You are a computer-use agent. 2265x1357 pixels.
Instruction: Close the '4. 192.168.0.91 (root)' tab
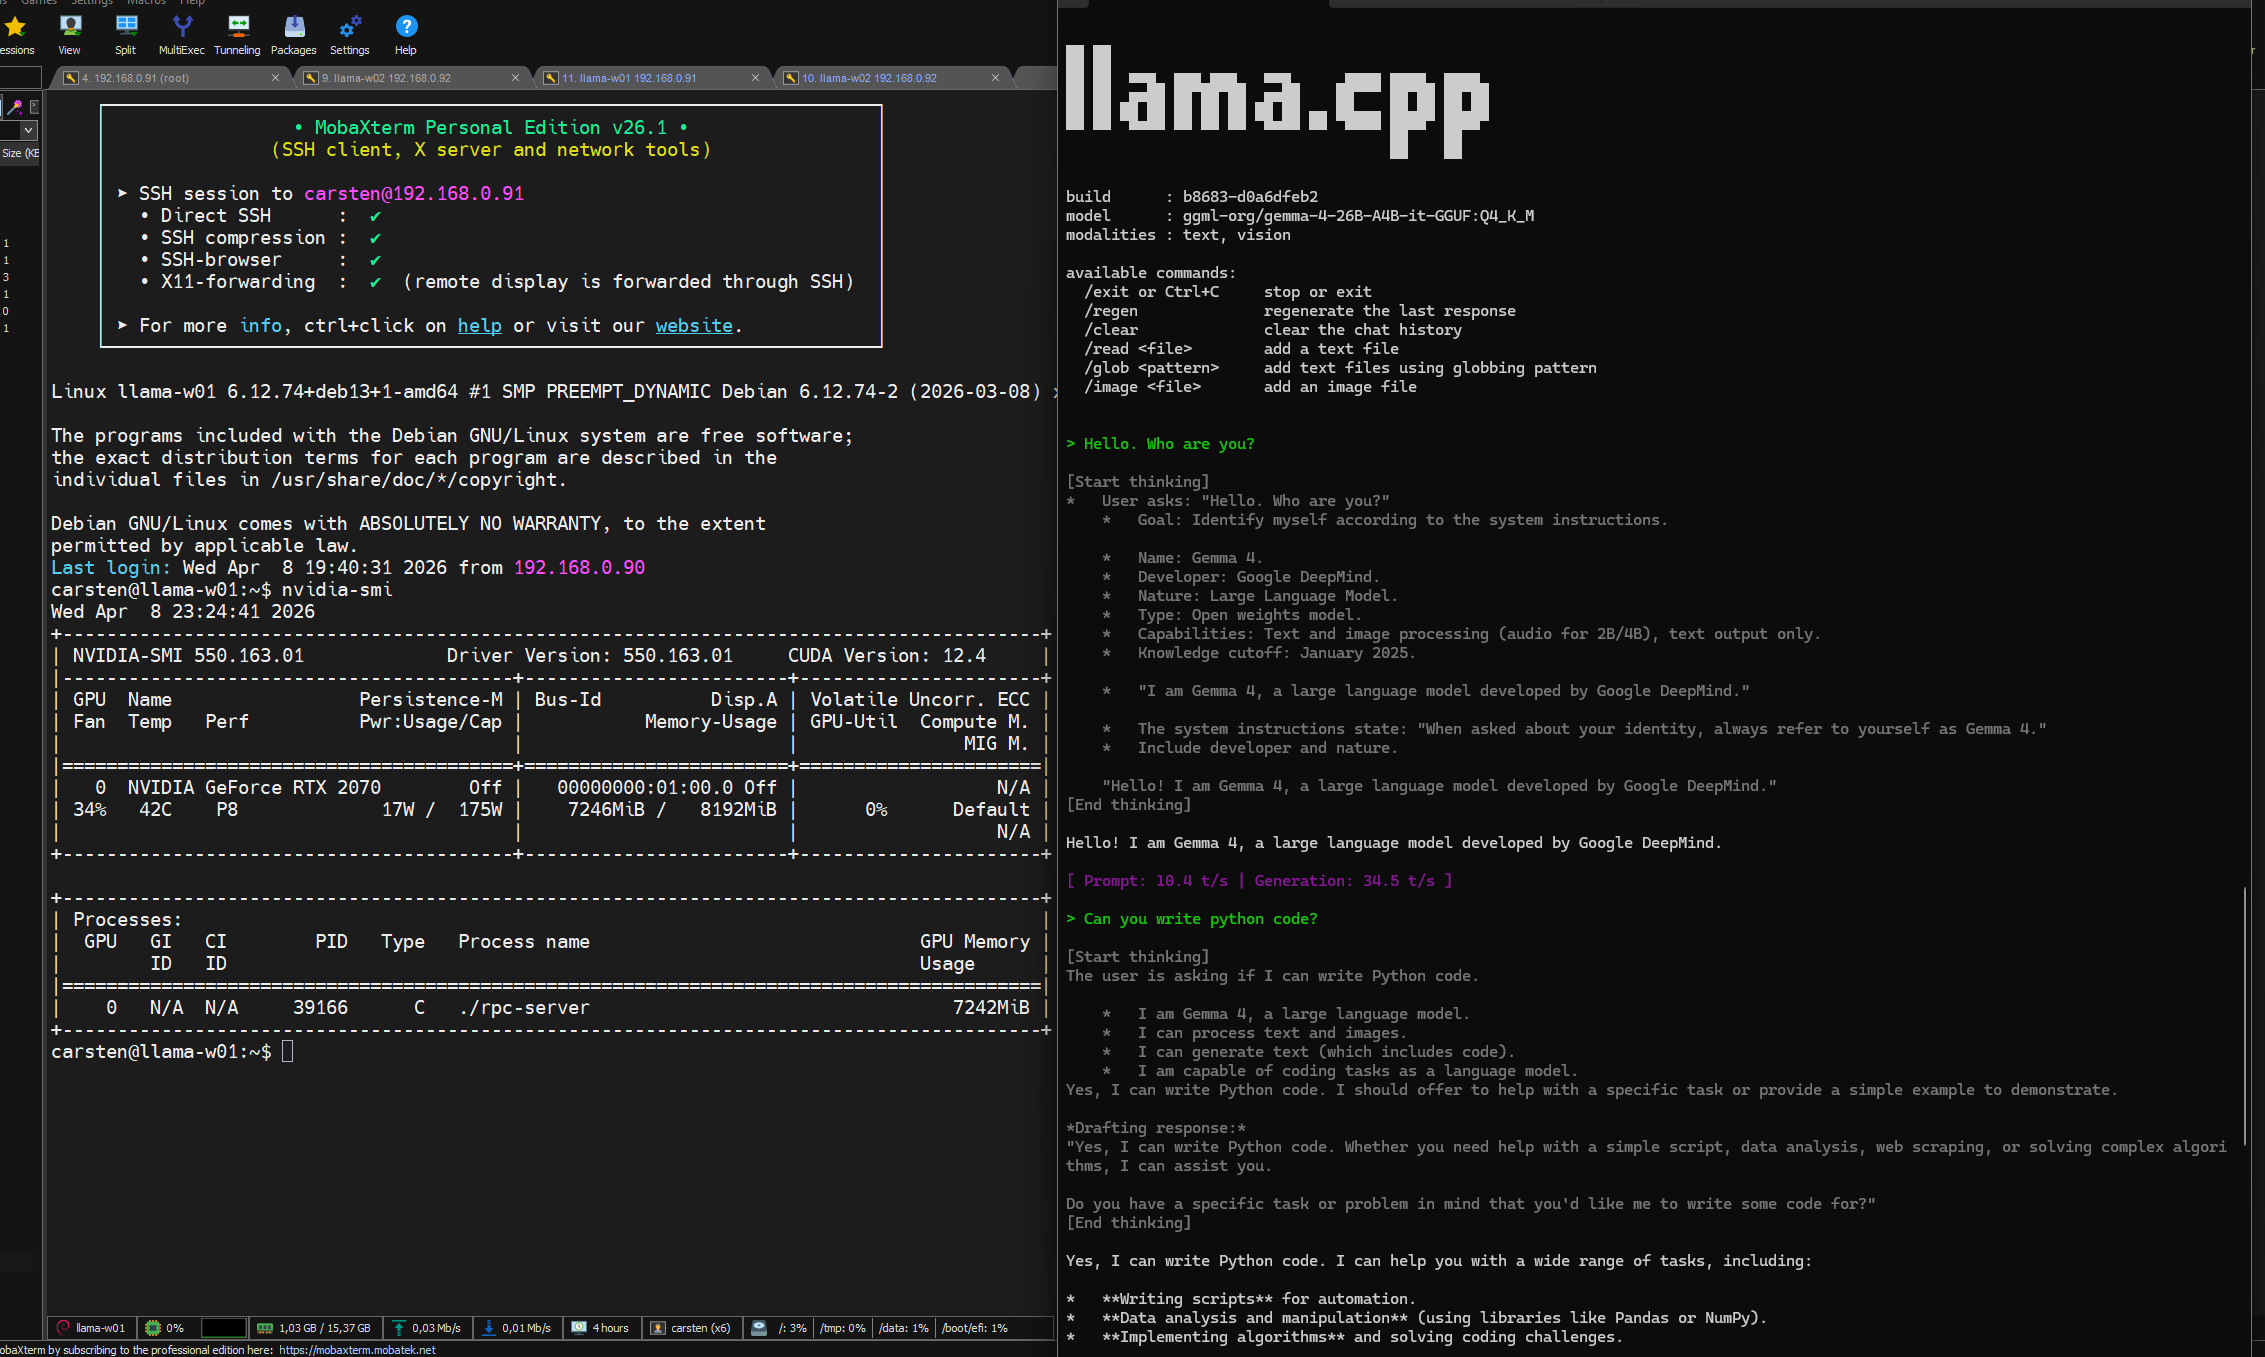(275, 78)
